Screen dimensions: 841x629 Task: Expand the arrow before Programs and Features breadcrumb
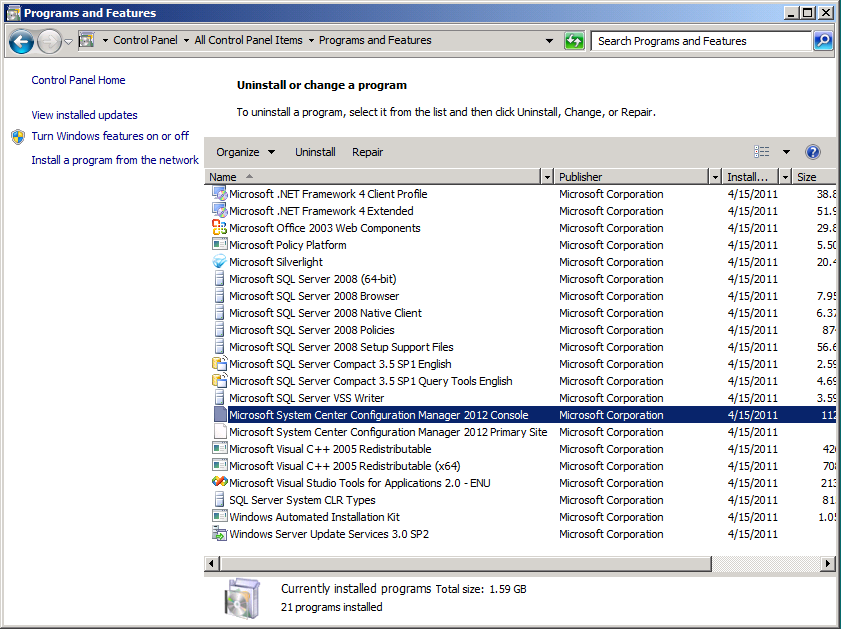coord(311,40)
